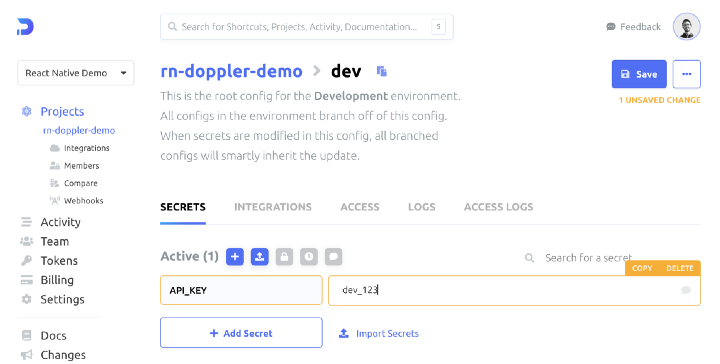Switch to the ACCESS tab
The height and width of the screenshot is (364, 720).
pos(360,207)
